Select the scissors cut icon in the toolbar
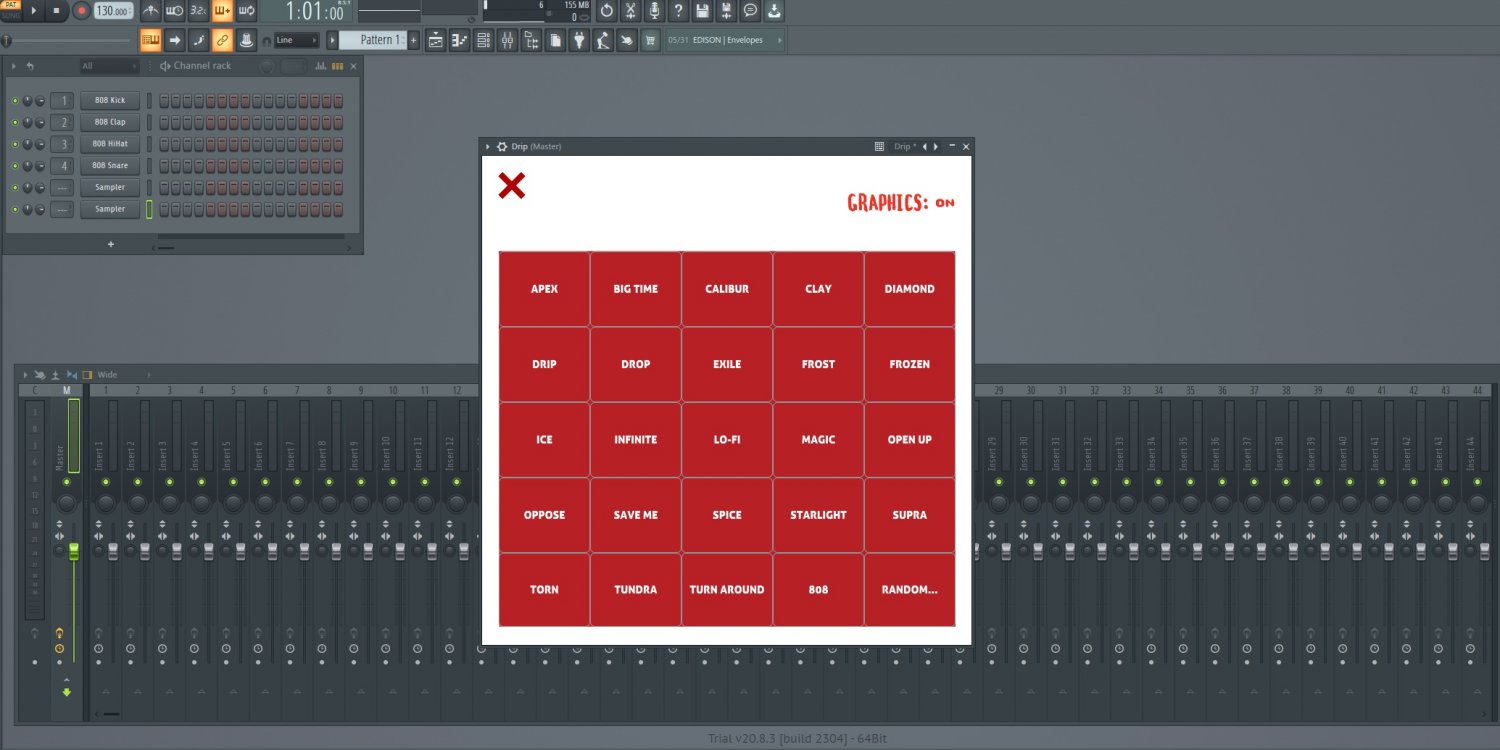Screen dimensions: 1500x750 632,11
